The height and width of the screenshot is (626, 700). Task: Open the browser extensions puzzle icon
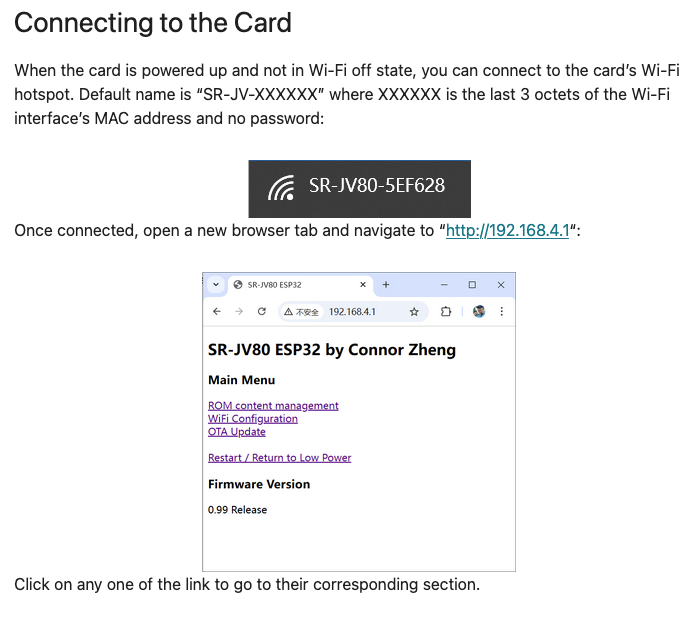(x=446, y=312)
